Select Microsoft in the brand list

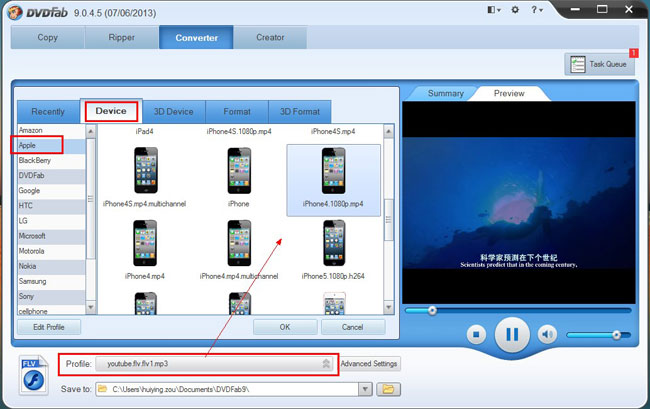tap(51, 236)
